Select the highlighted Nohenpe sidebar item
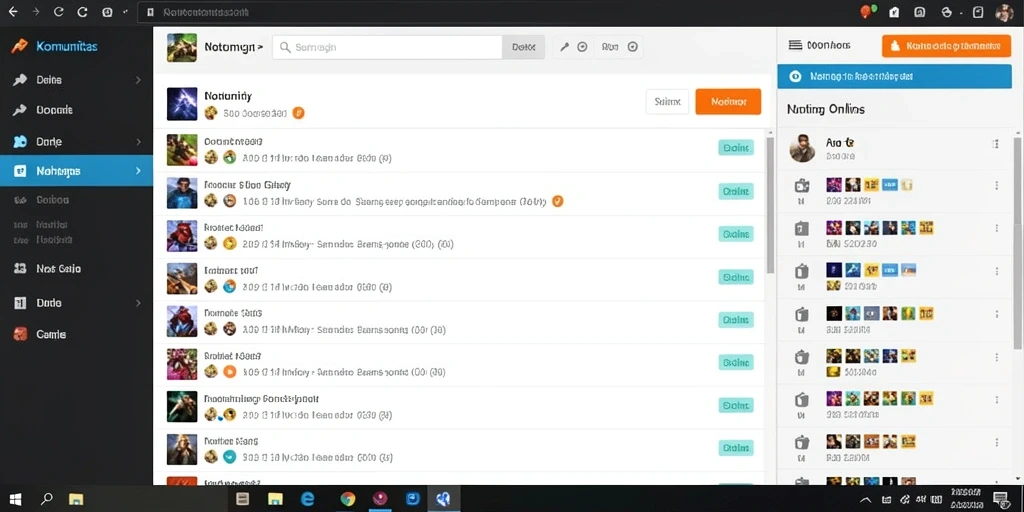This screenshot has width=1024, height=512. 76,171
